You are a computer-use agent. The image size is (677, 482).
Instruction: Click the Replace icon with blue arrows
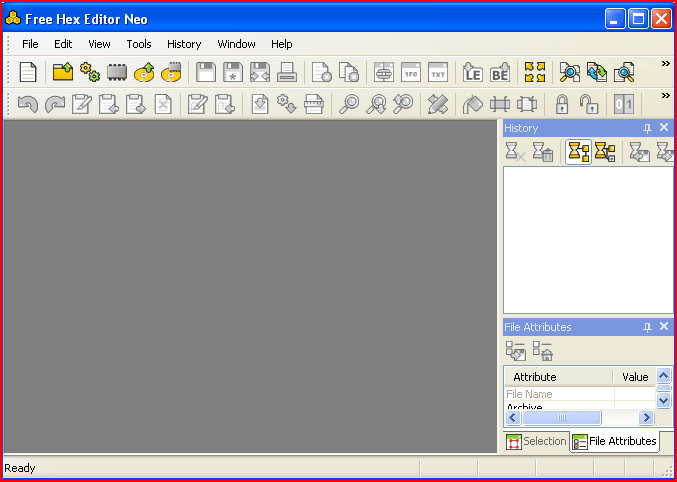[597, 72]
